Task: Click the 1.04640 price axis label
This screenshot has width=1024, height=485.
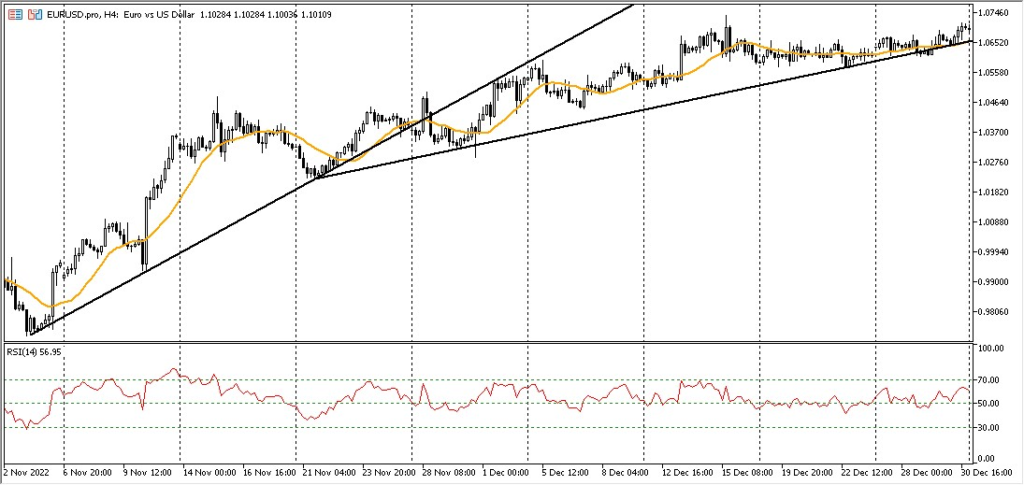Action: 995,102
